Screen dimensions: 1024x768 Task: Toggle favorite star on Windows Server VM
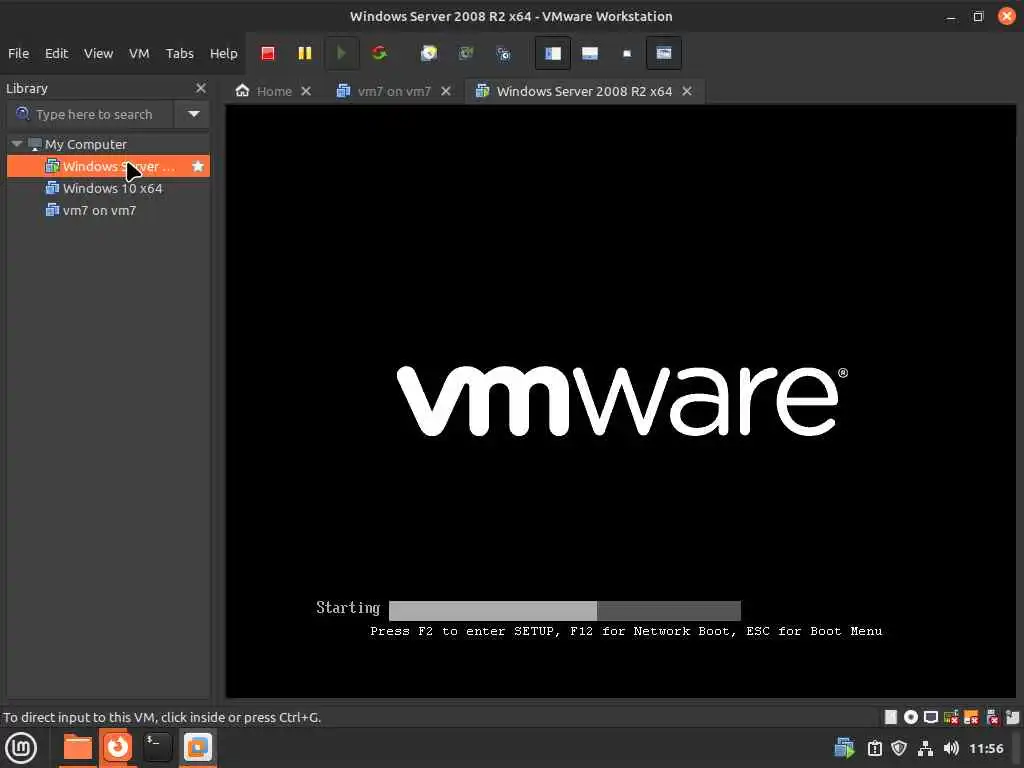pyautogui.click(x=198, y=167)
